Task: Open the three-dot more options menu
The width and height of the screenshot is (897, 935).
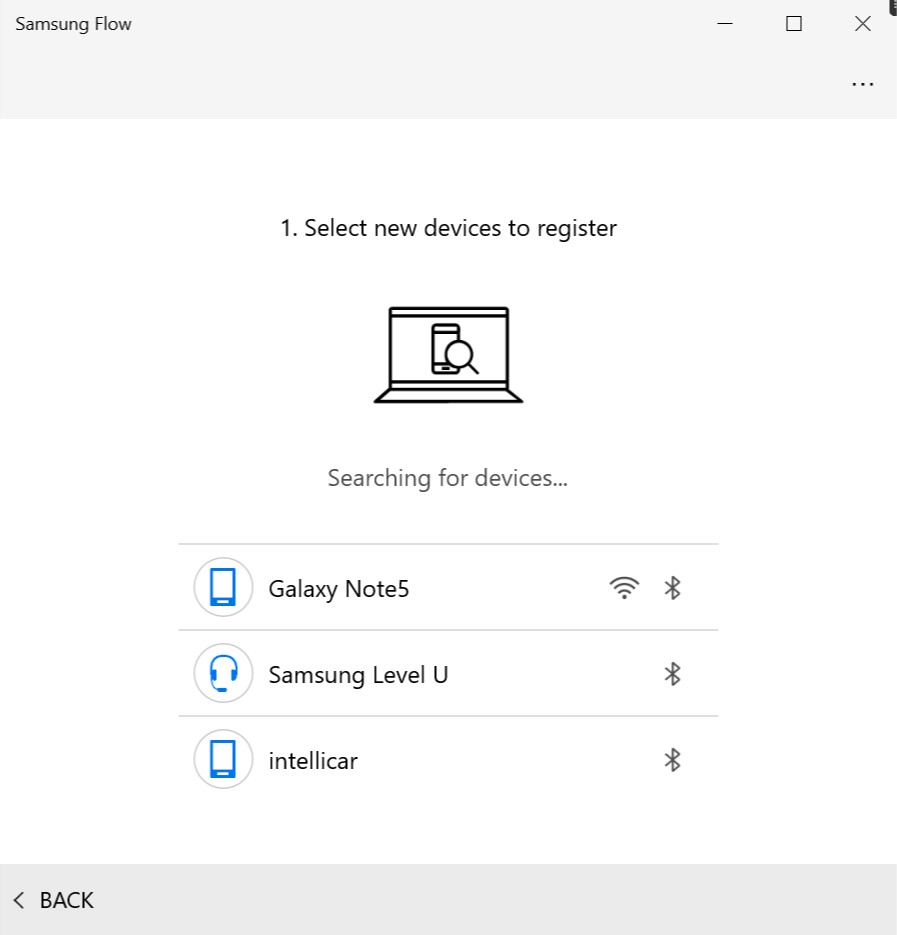Action: 862,84
